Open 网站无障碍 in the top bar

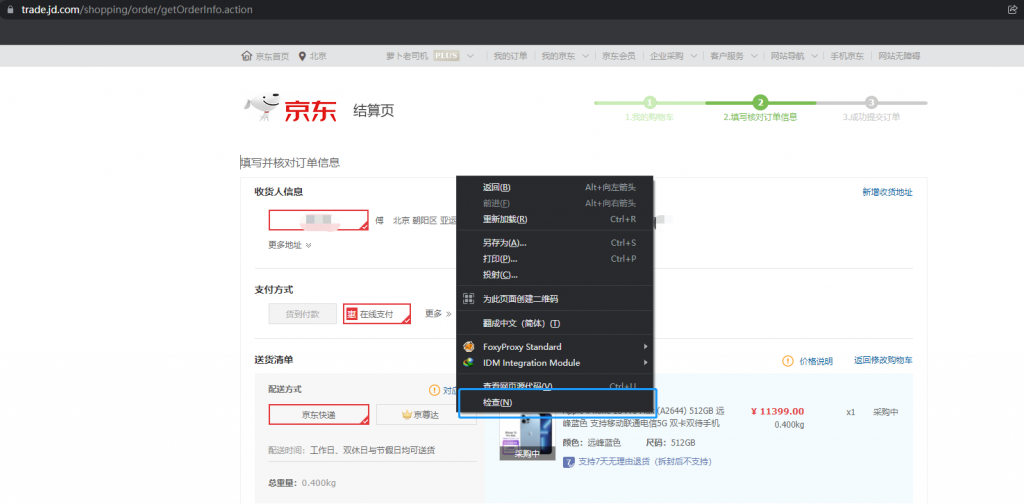tap(899, 56)
